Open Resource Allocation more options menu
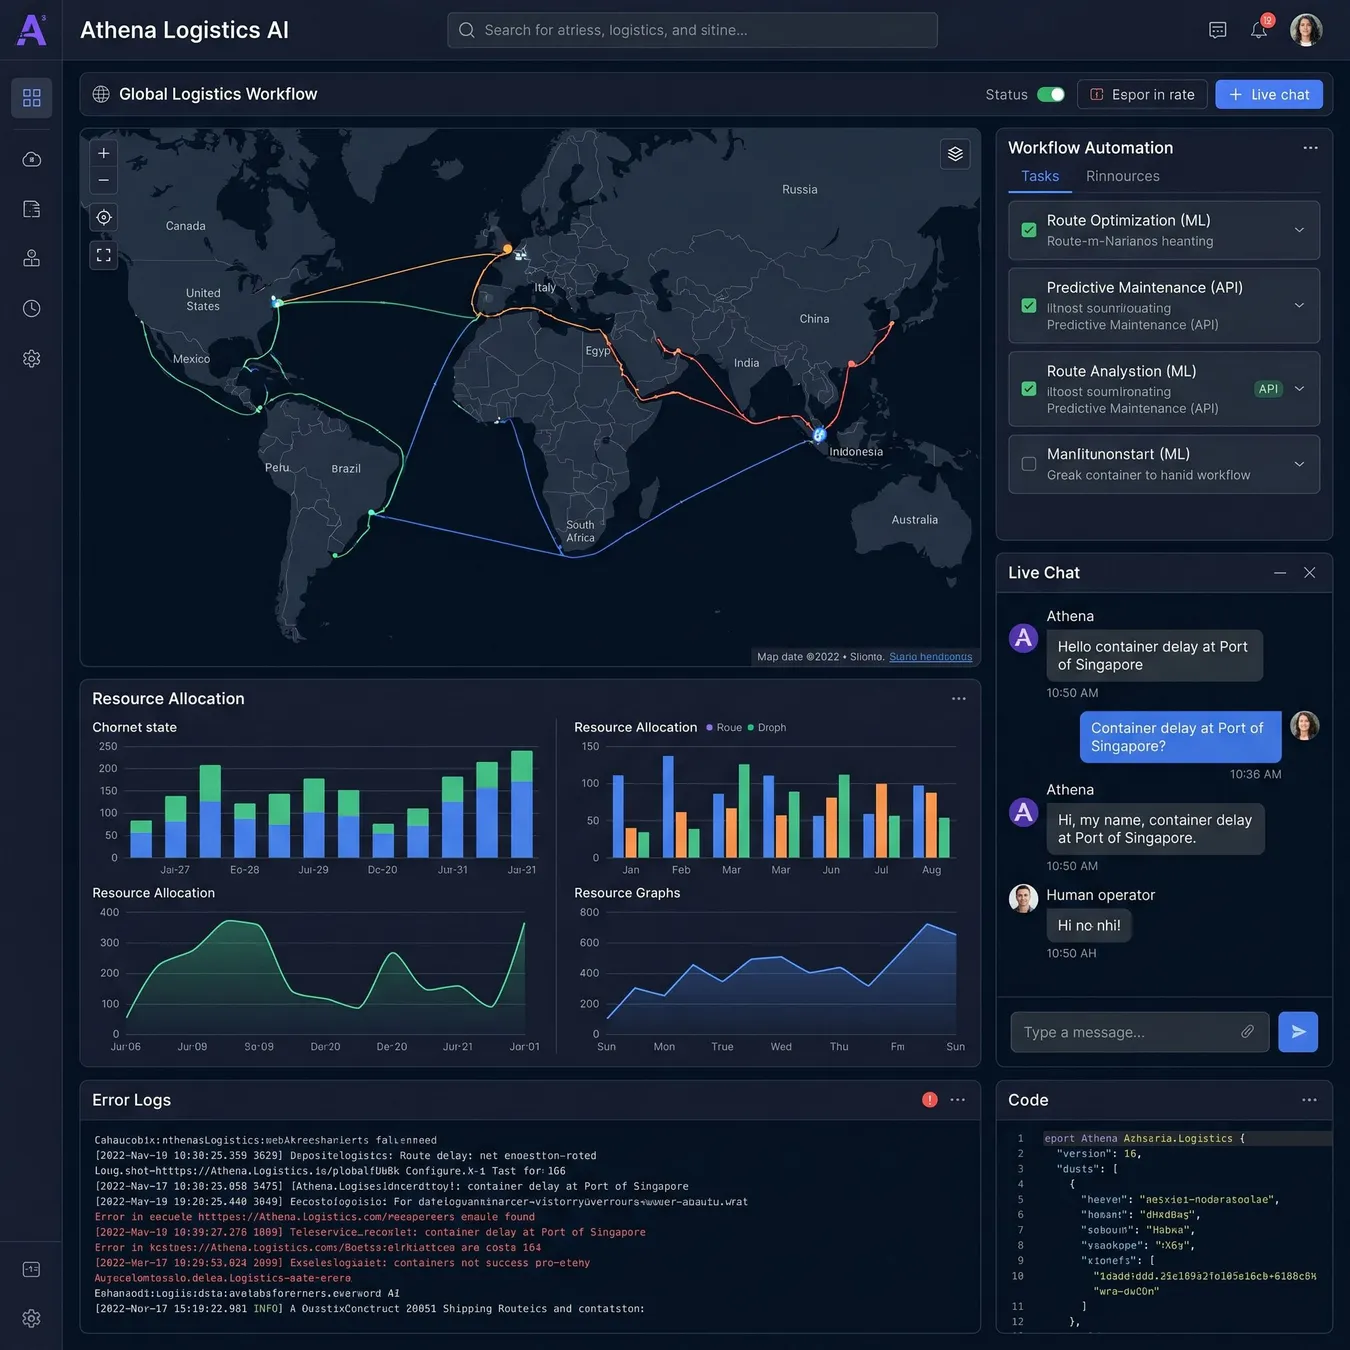 [958, 699]
